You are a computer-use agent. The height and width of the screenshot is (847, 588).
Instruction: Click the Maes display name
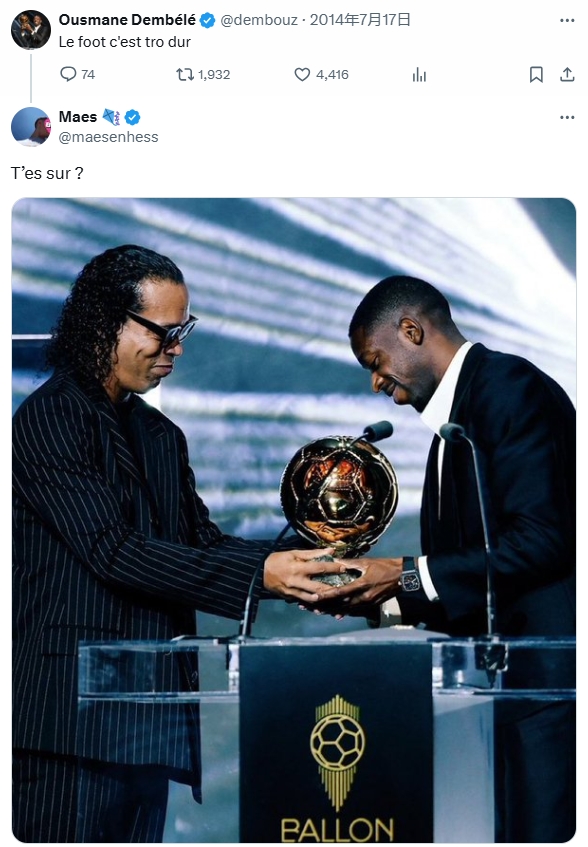[x=78, y=117]
